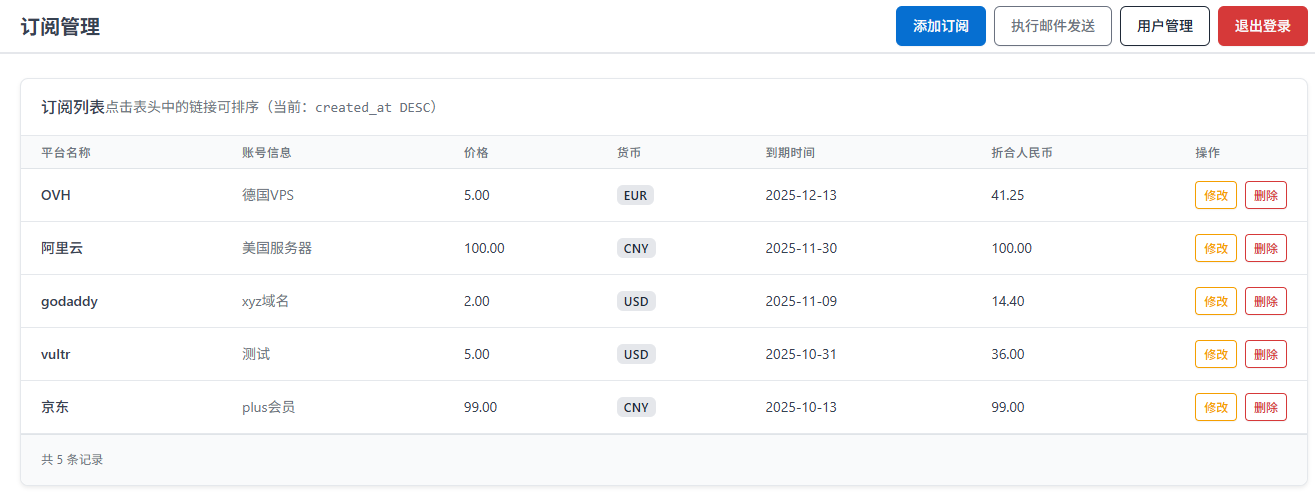
Task: Sort by 货币 column header
Action: pos(629,153)
